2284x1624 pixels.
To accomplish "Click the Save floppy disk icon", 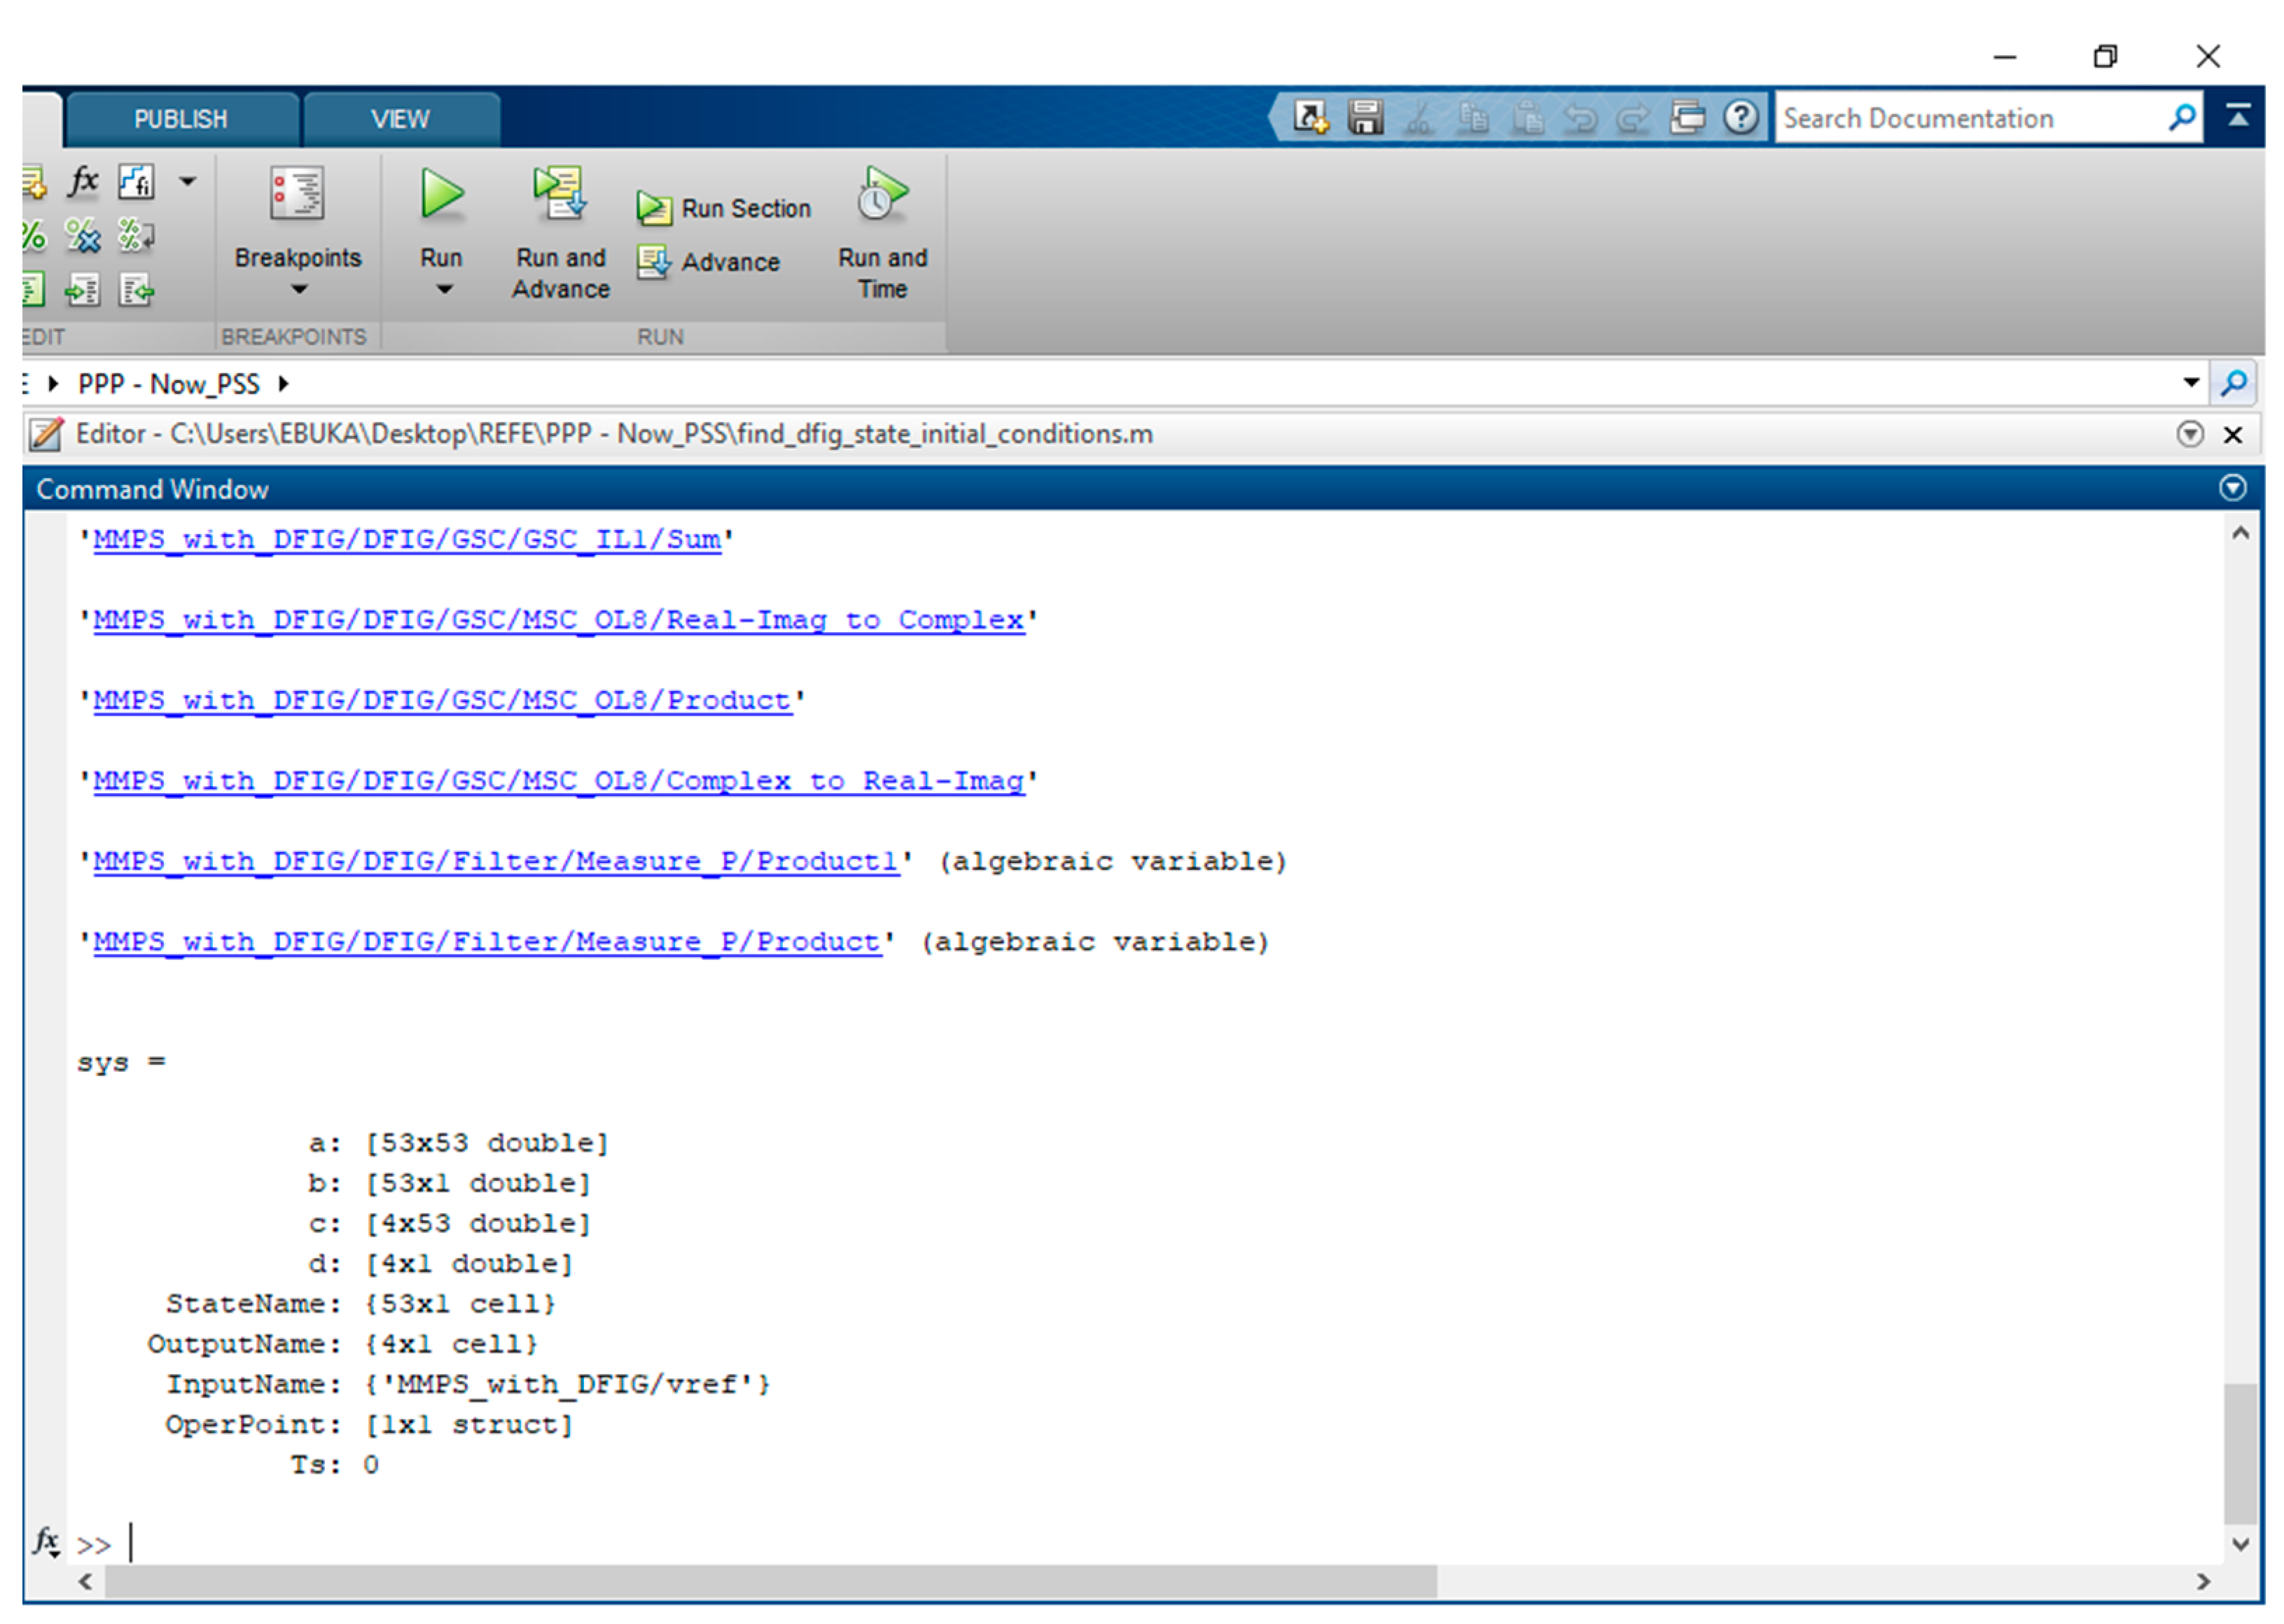I will pyautogui.click(x=1365, y=118).
